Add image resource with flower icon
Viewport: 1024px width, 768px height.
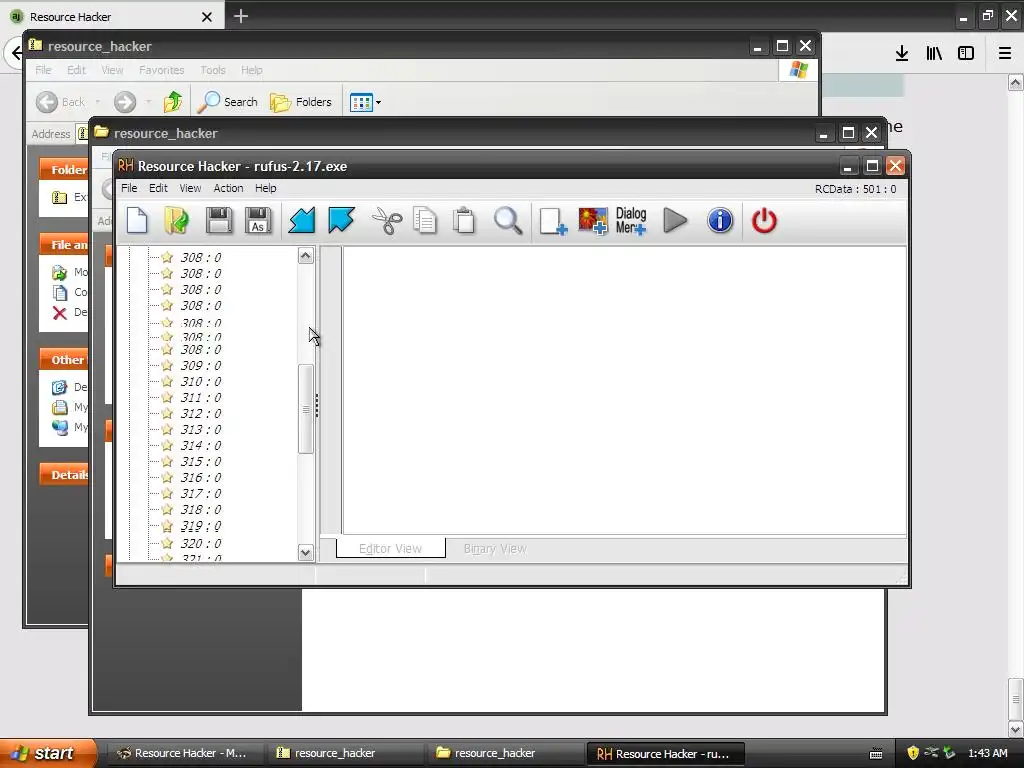pyautogui.click(x=593, y=221)
